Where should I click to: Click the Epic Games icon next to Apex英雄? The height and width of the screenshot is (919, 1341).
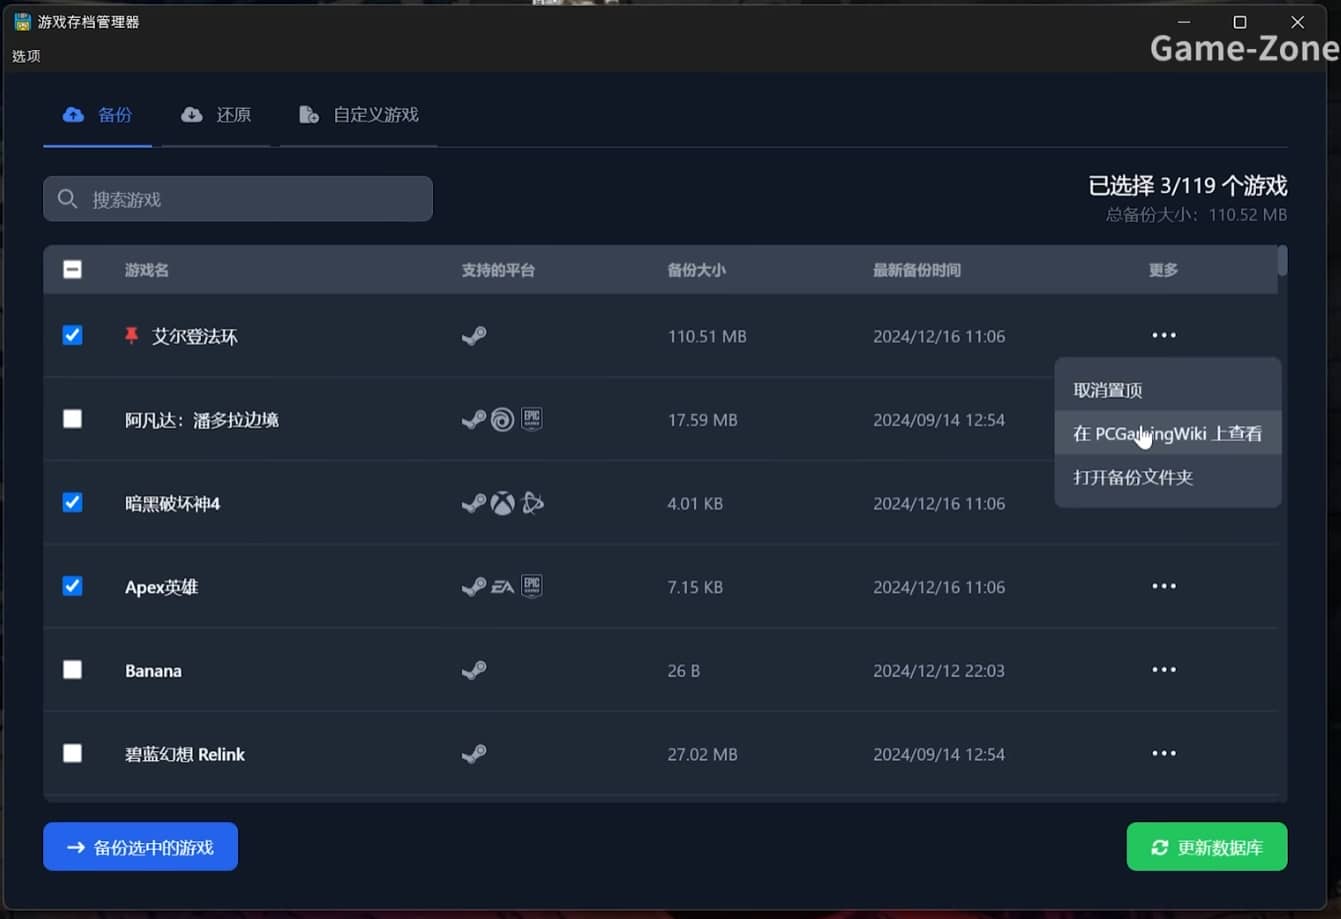[531, 586]
